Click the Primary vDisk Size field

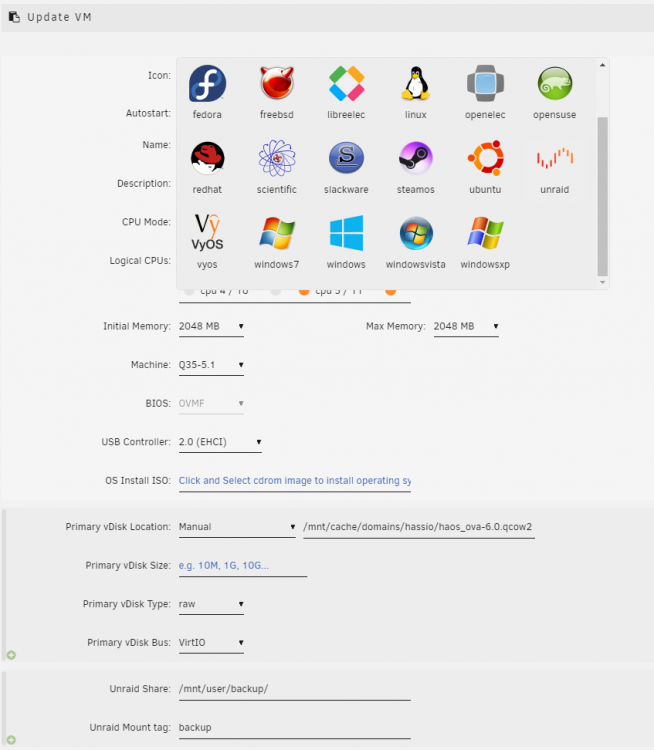[x=243, y=565]
